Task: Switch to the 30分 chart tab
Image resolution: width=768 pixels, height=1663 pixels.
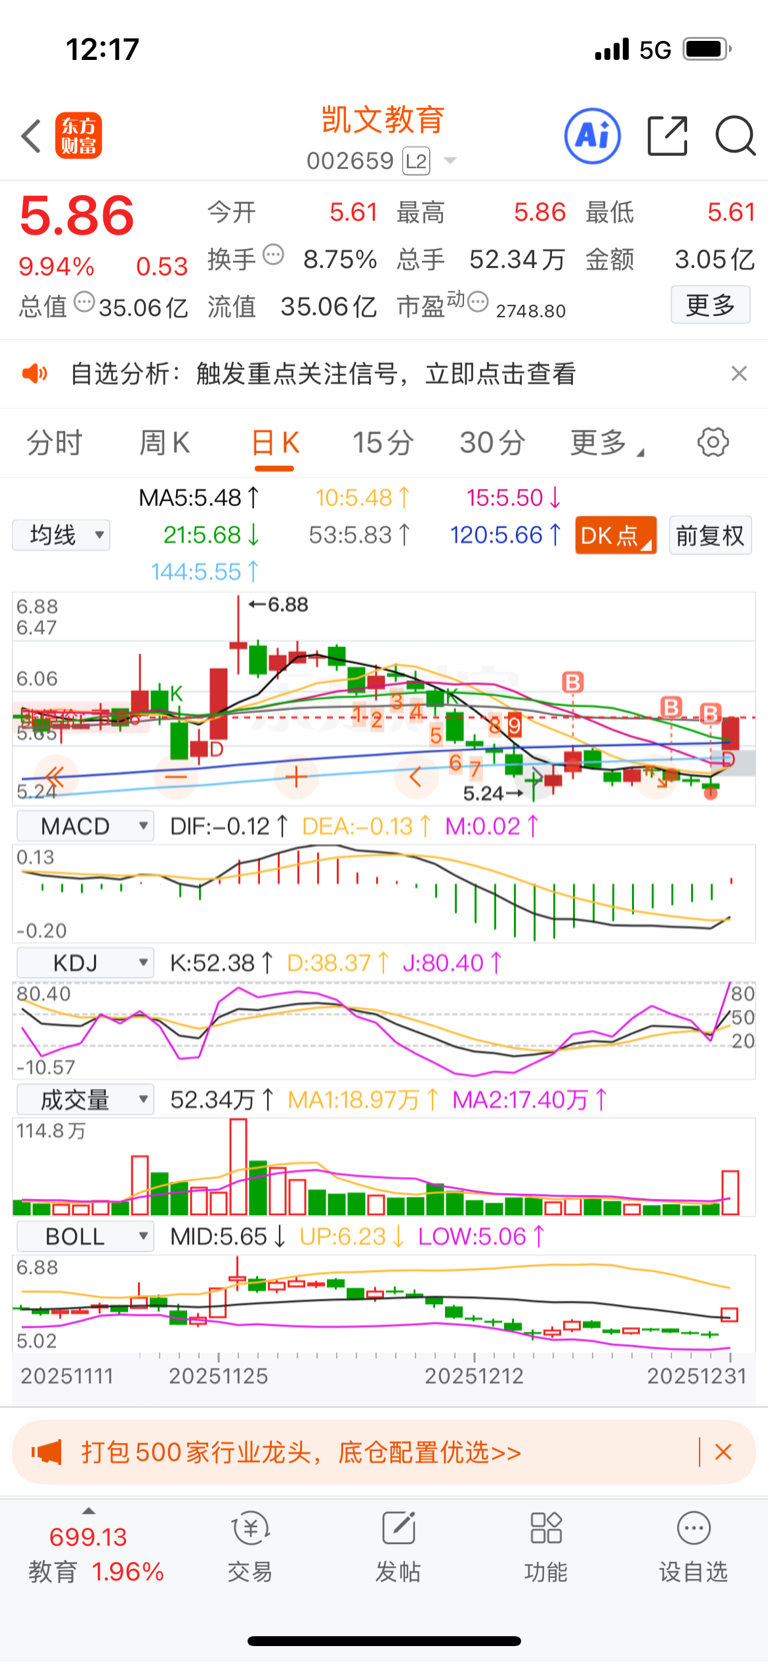Action: pyautogui.click(x=492, y=442)
